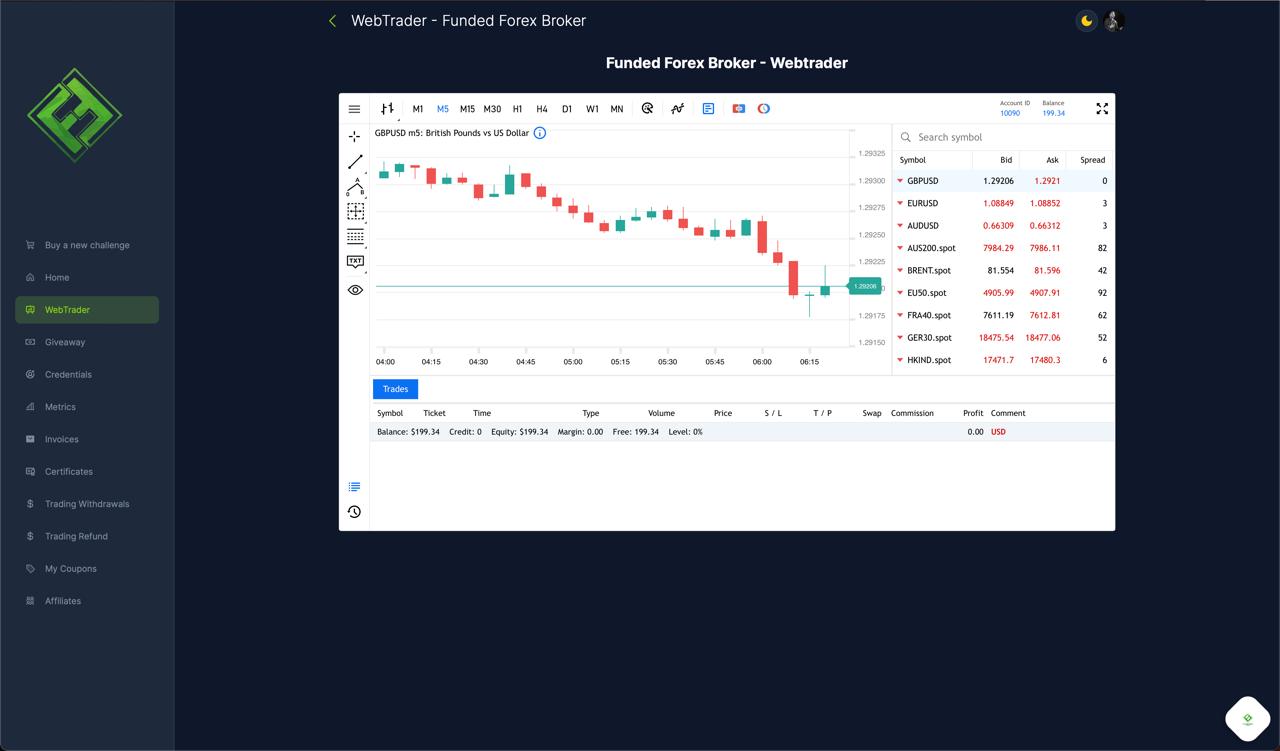Toggle dark mode moon icon
Viewport: 1280px width, 751px height.
tap(1086, 21)
